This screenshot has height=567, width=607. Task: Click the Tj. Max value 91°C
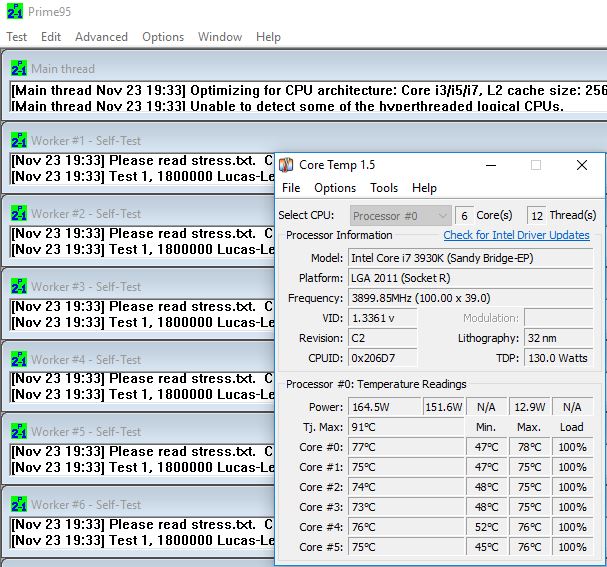(406, 427)
